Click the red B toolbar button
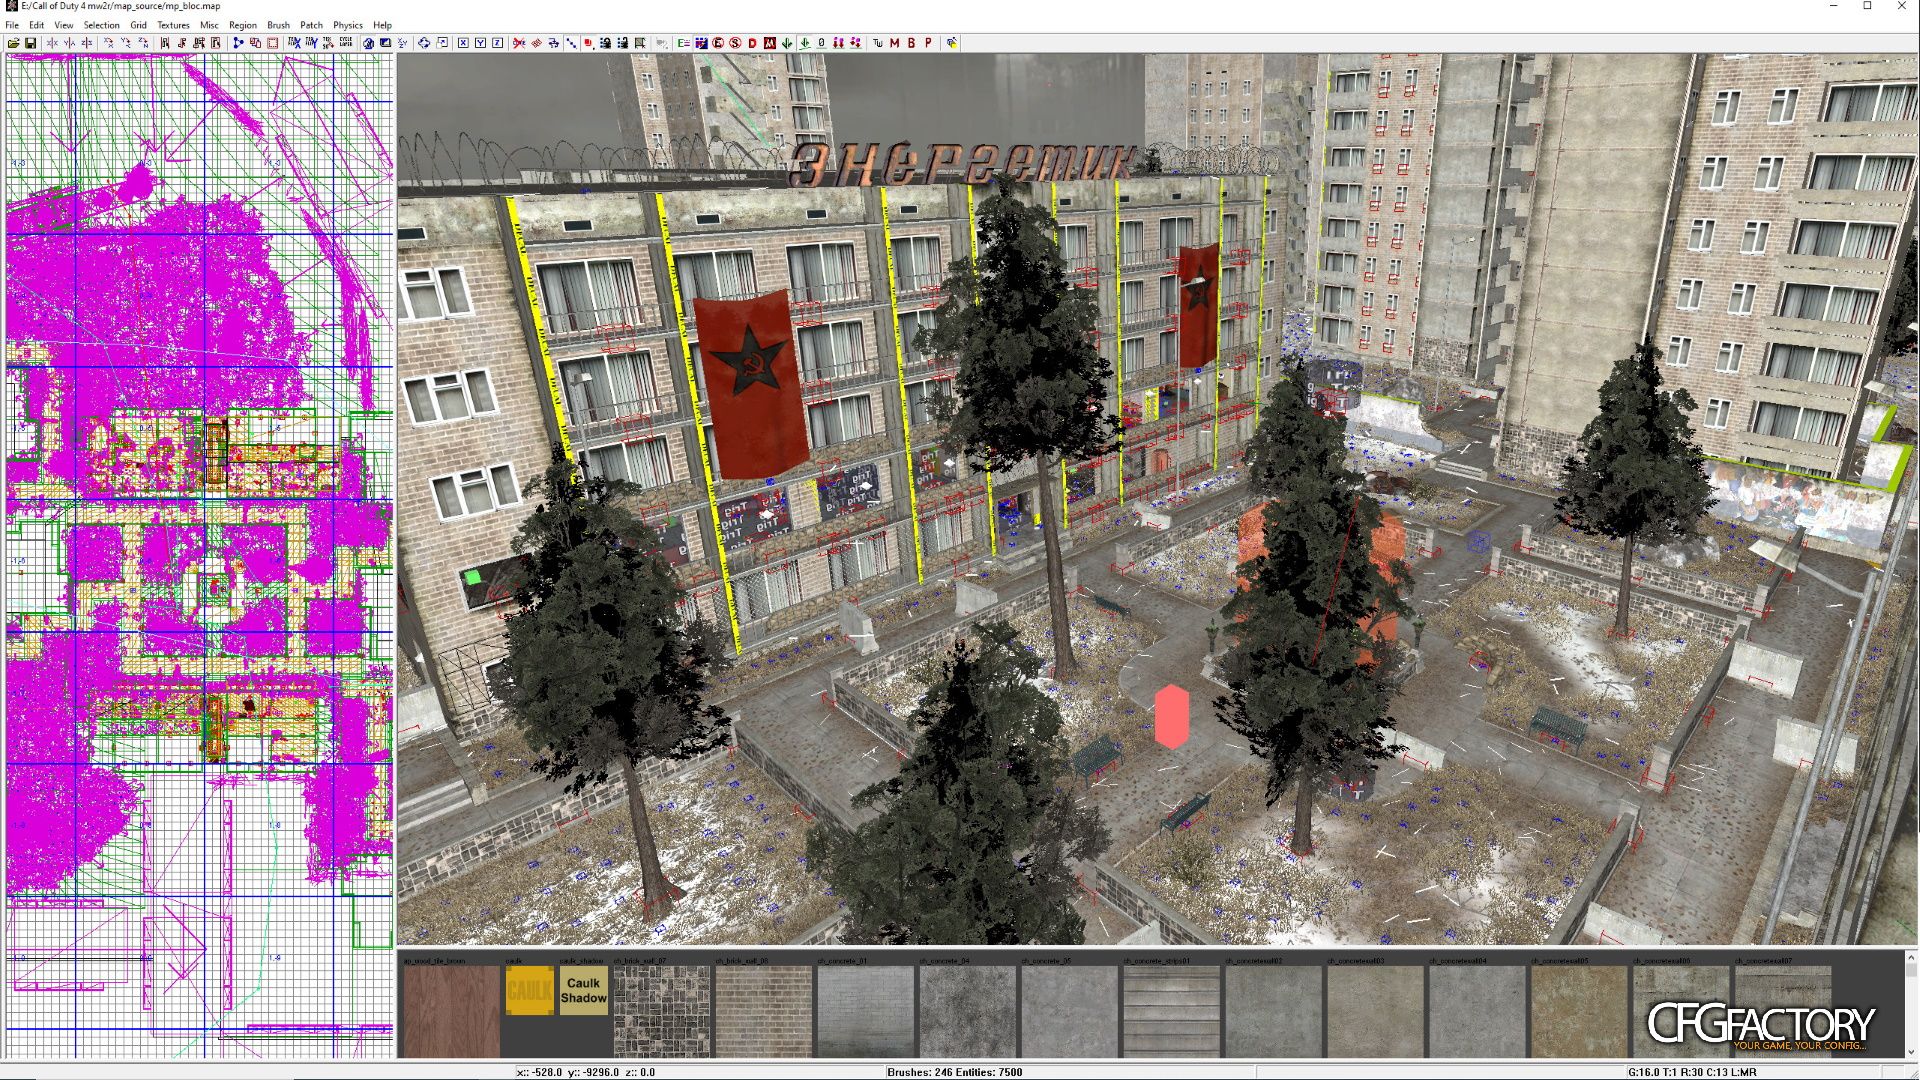 click(911, 43)
